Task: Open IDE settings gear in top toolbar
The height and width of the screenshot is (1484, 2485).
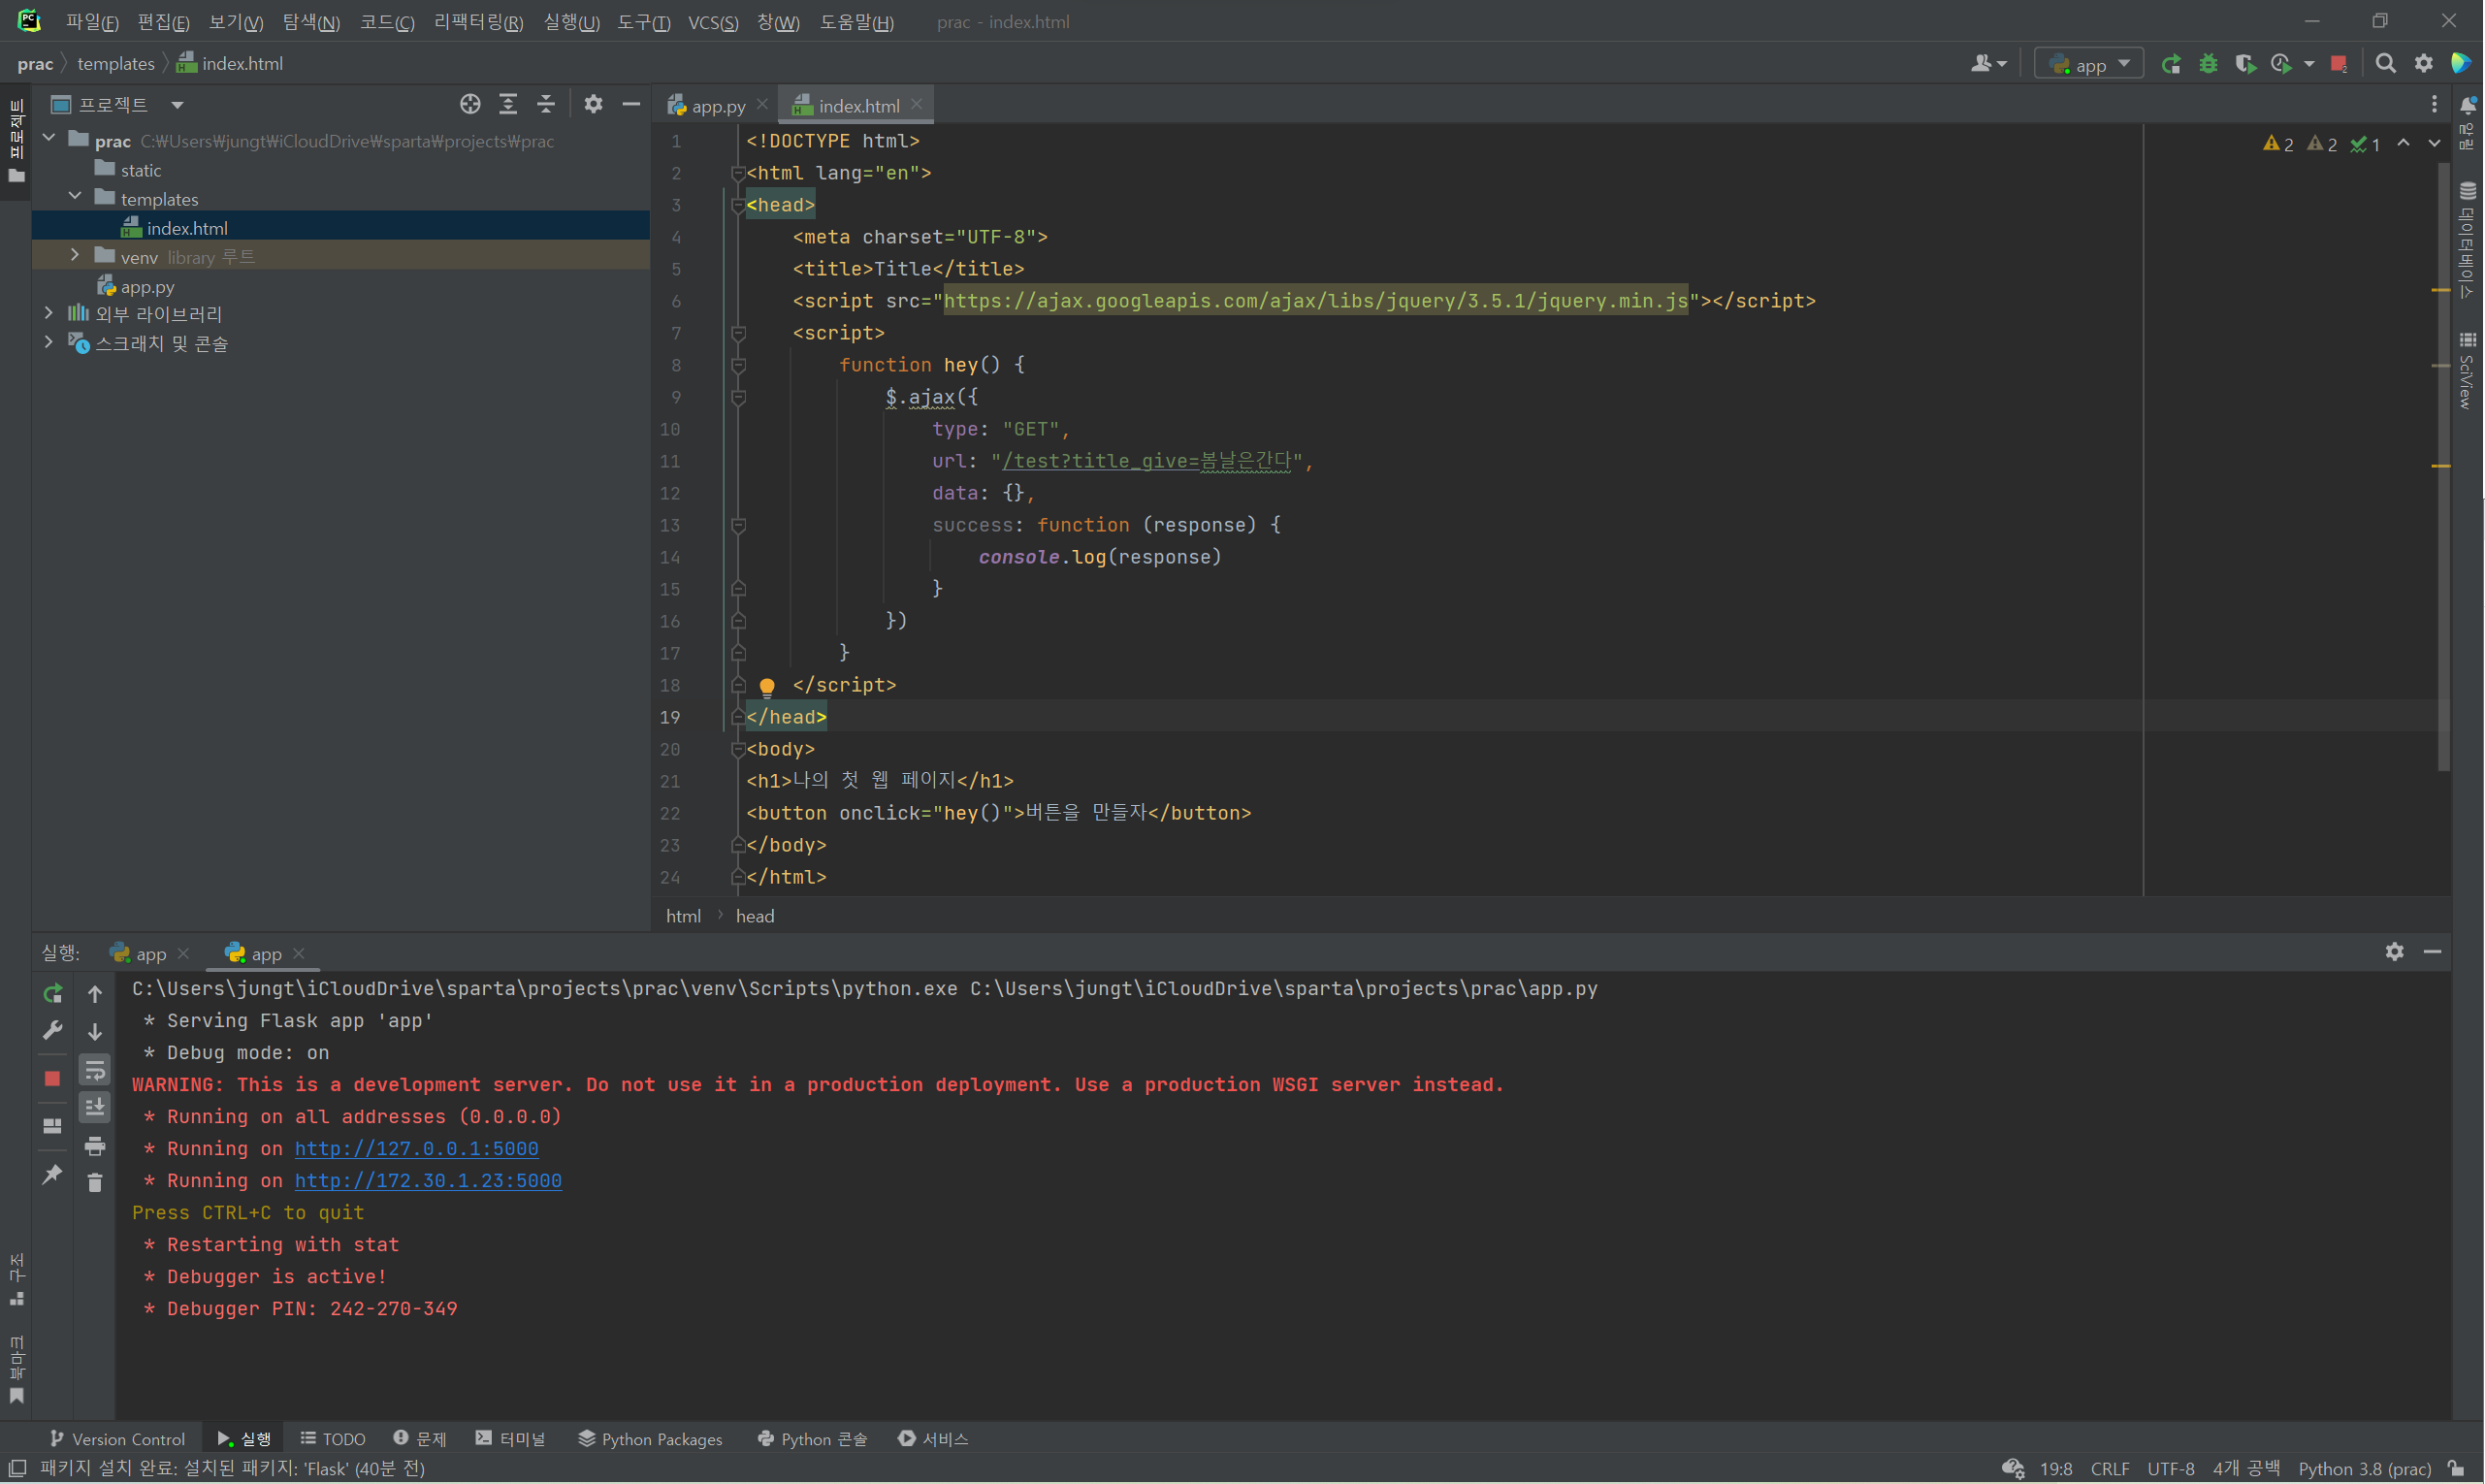Action: (x=2424, y=65)
